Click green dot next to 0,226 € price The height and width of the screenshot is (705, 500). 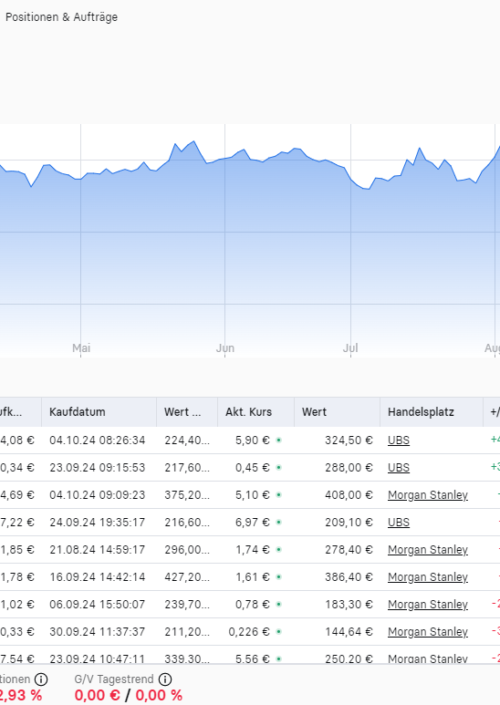point(278,632)
